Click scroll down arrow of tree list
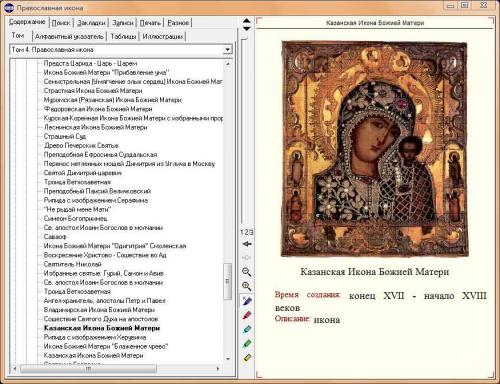This screenshot has width=500, height=384. 228,359
